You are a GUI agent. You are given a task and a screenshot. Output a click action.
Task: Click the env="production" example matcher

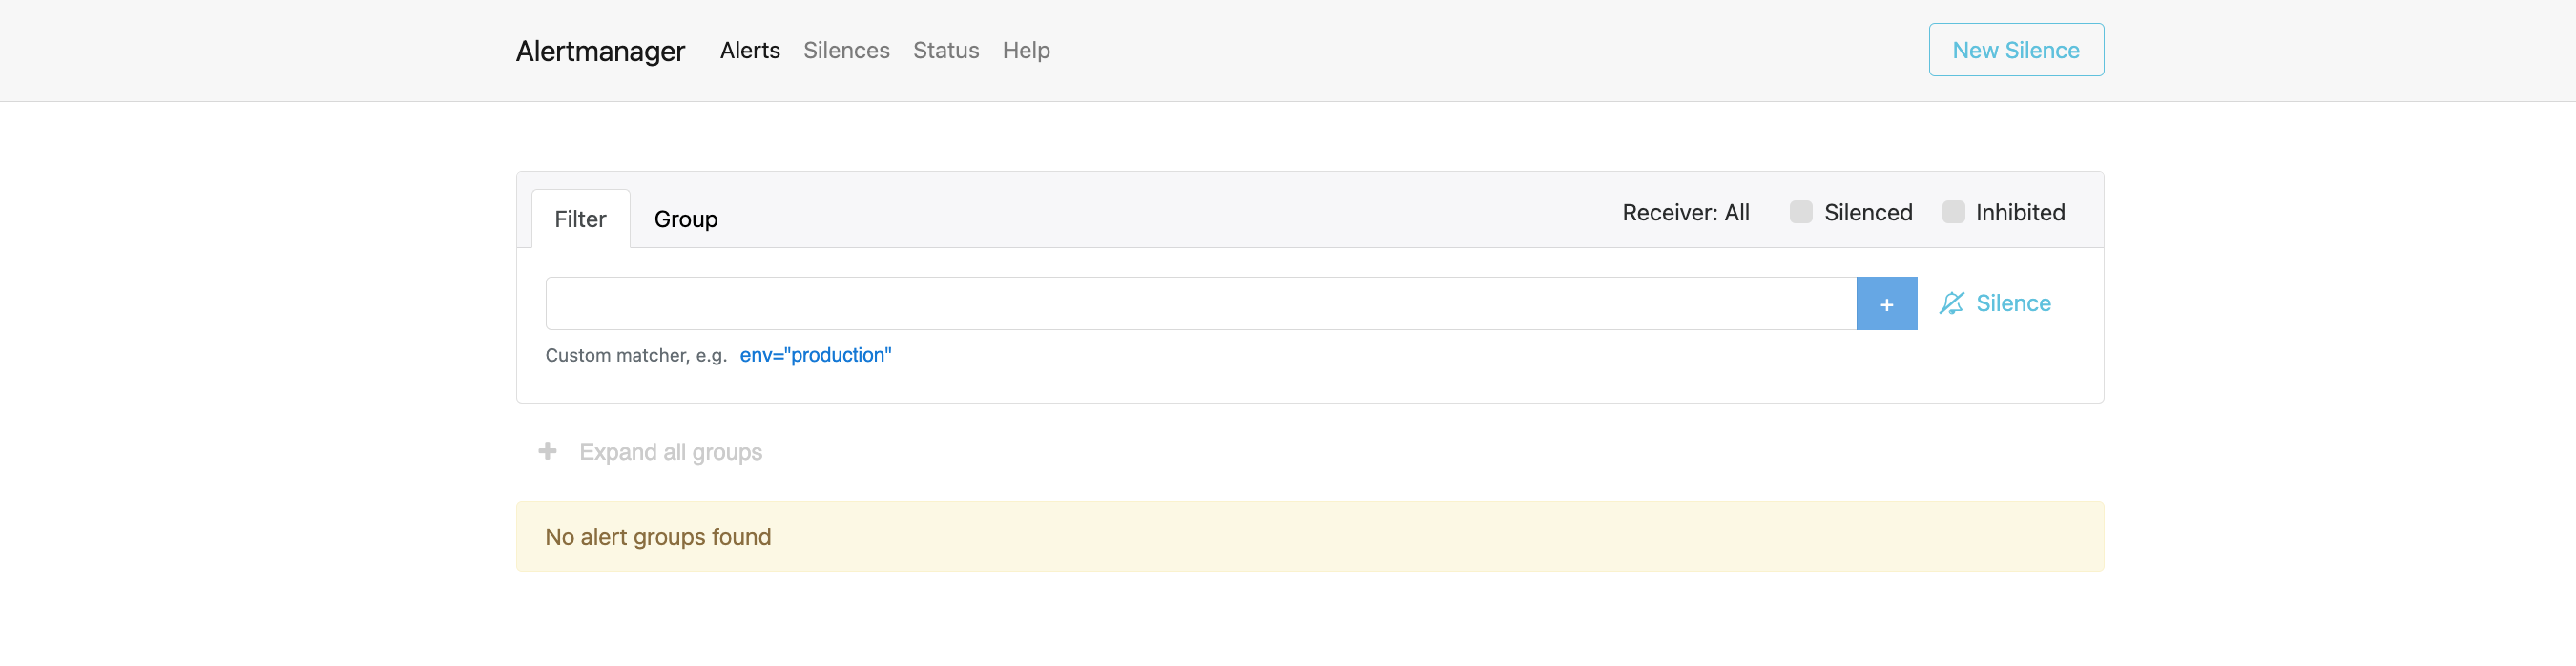[x=815, y=355]
